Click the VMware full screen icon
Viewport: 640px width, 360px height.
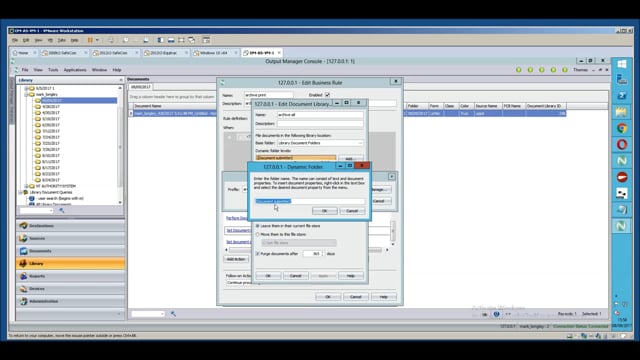(x=181, y=40)
